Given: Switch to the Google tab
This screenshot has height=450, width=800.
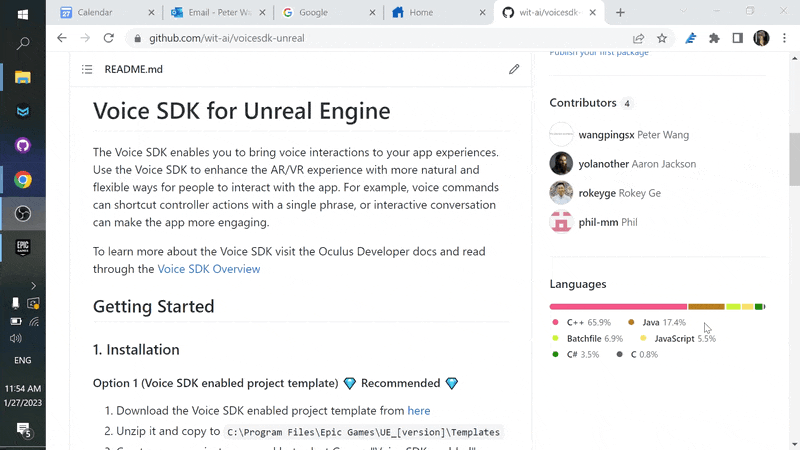Looking at the screenshot, I should [x=327, y=12].
